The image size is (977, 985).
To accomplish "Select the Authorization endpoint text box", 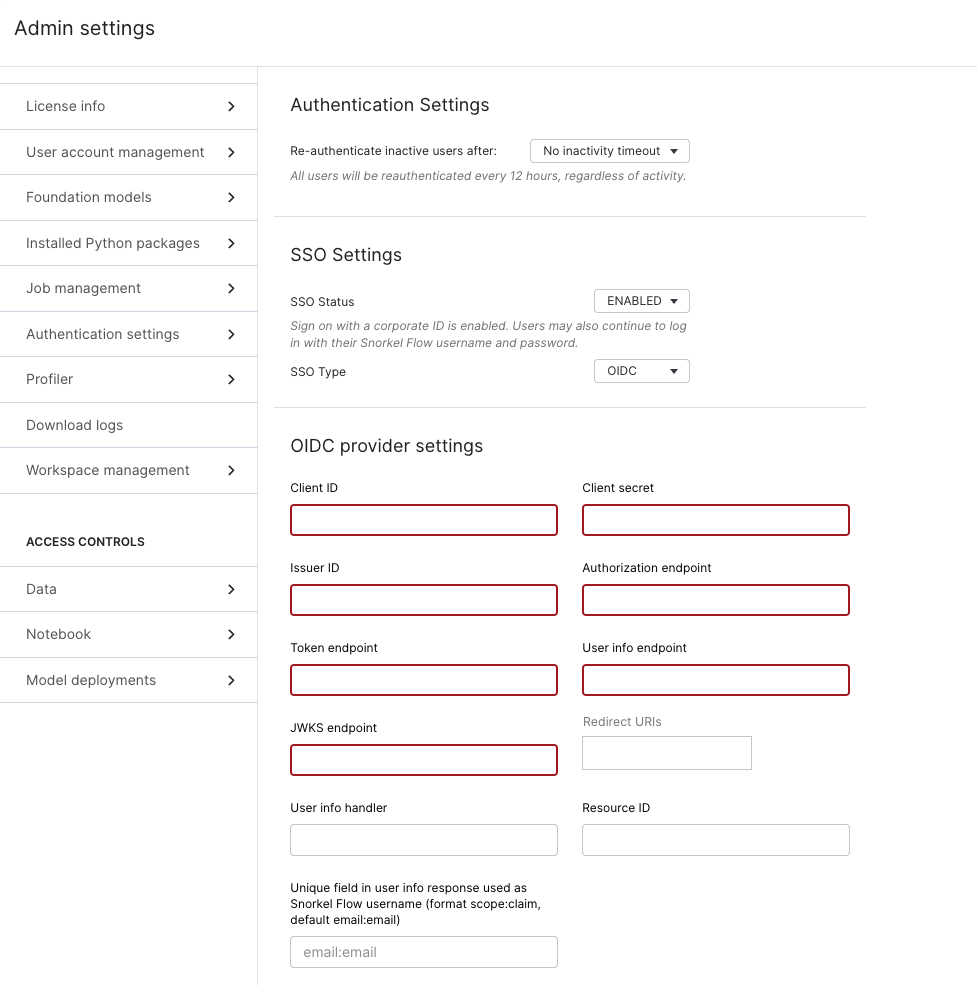I will [716, 600].
